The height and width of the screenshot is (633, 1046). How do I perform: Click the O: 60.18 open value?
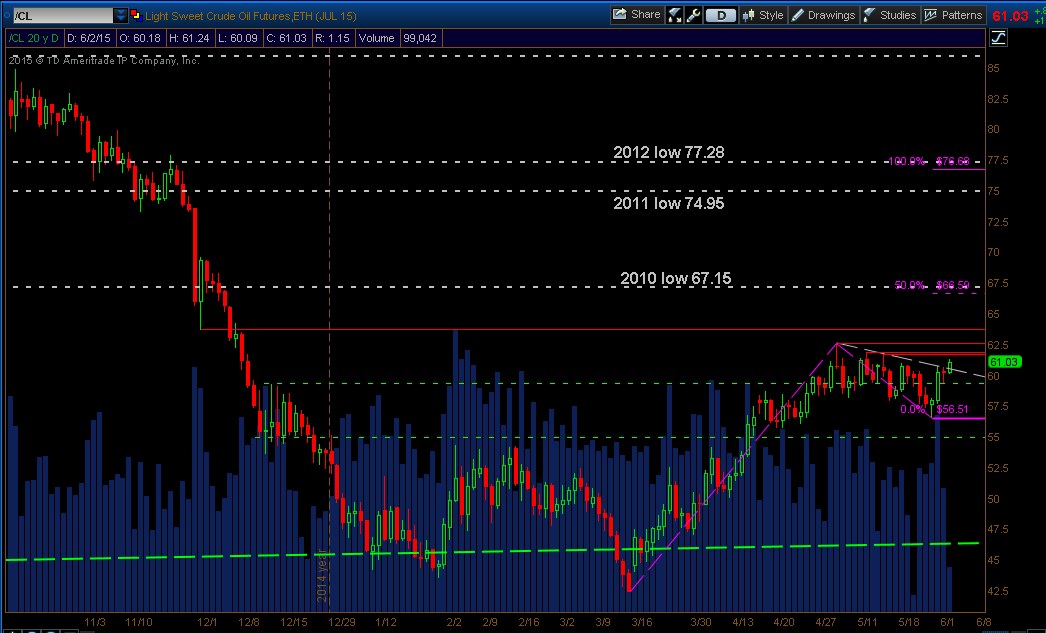(x=139, y=38)
